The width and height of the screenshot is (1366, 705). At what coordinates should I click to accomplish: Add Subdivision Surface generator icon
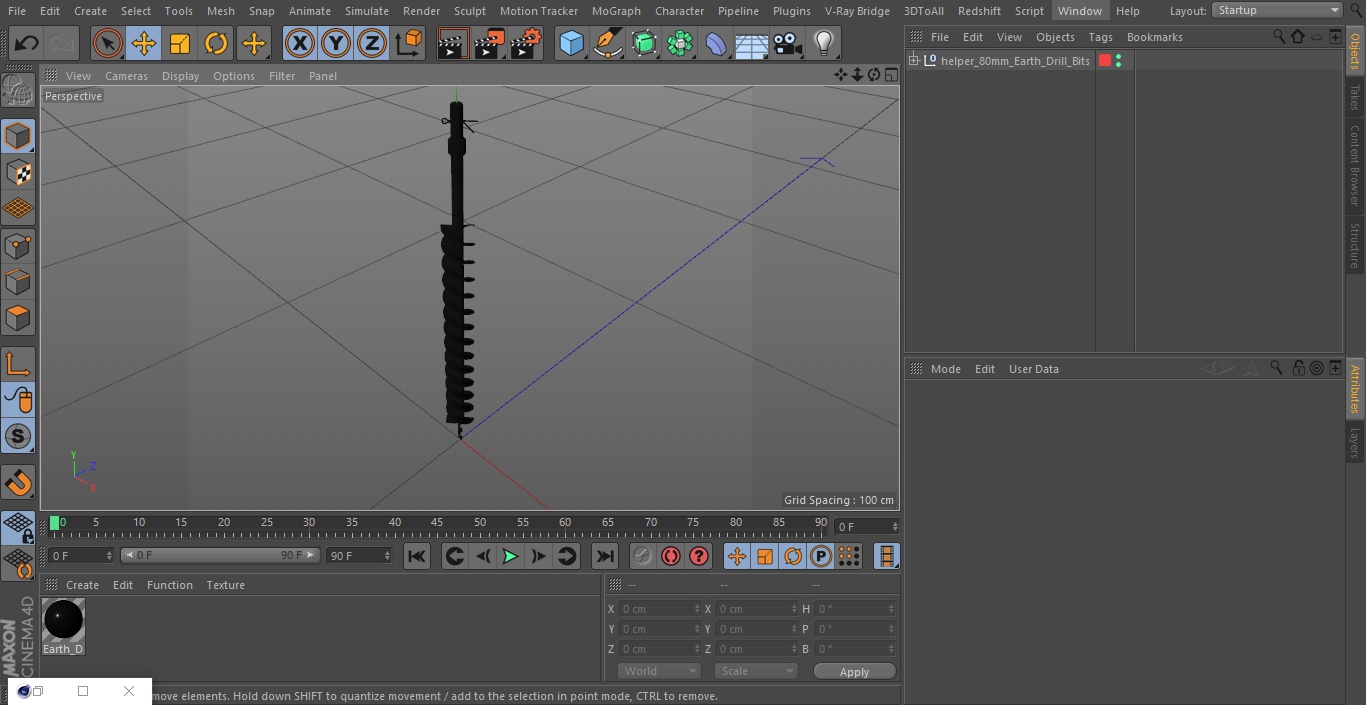[644, 44]
